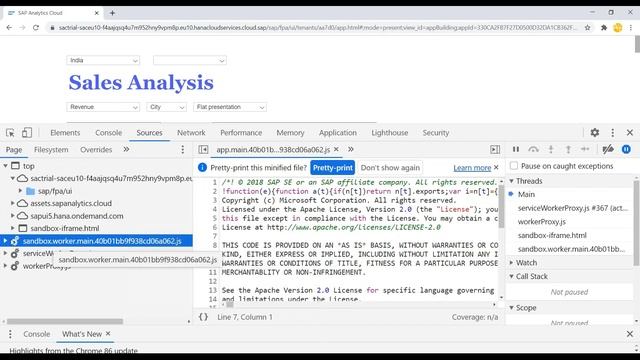Screen dimensions: 640x360
Task: Open the Security tab
Action: pyautogui.click(x=436, y=133)
